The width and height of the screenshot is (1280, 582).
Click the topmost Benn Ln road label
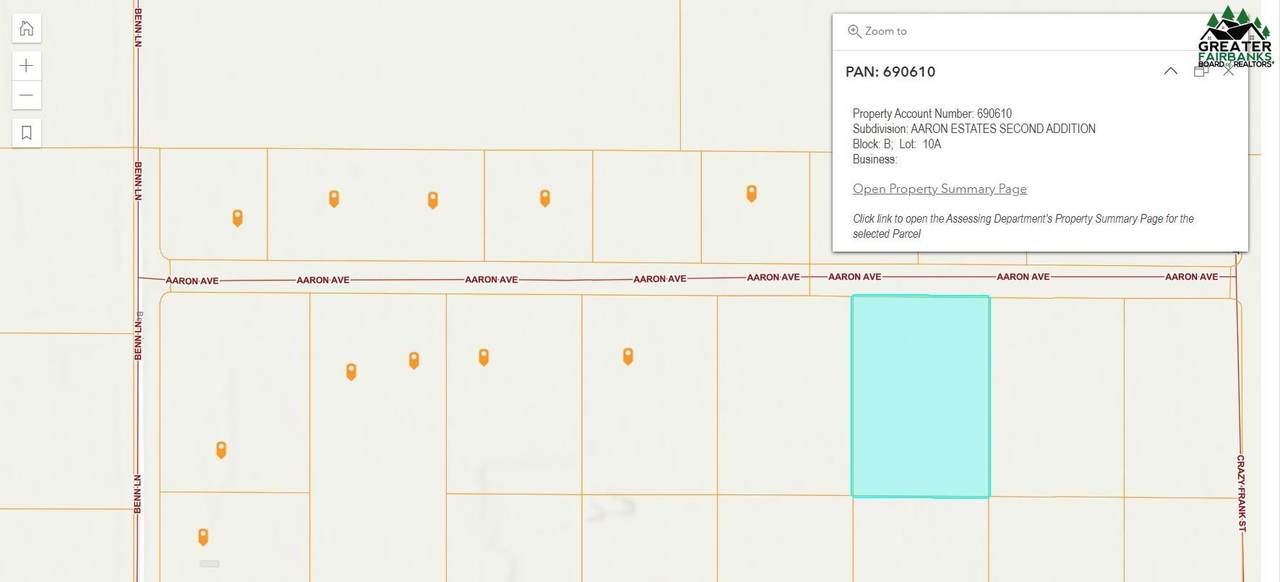[138, 27]
